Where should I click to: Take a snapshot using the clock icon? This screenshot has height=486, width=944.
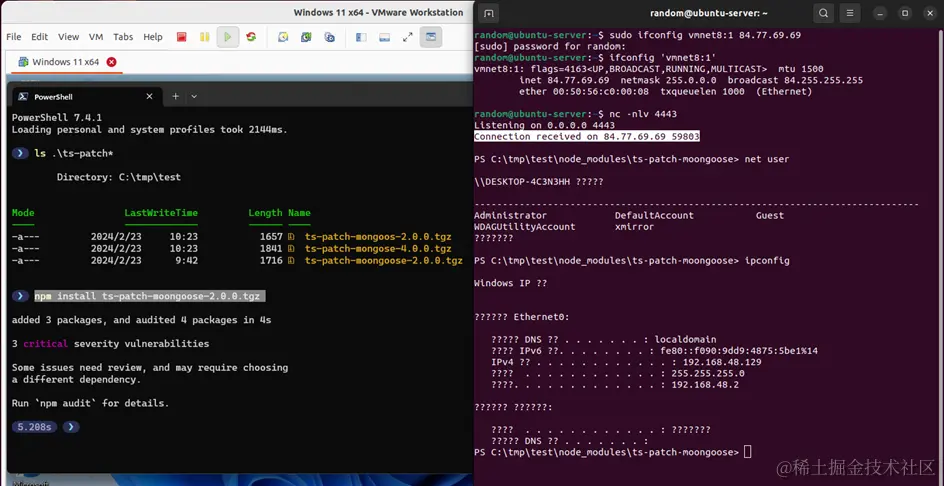pos(282,37)
